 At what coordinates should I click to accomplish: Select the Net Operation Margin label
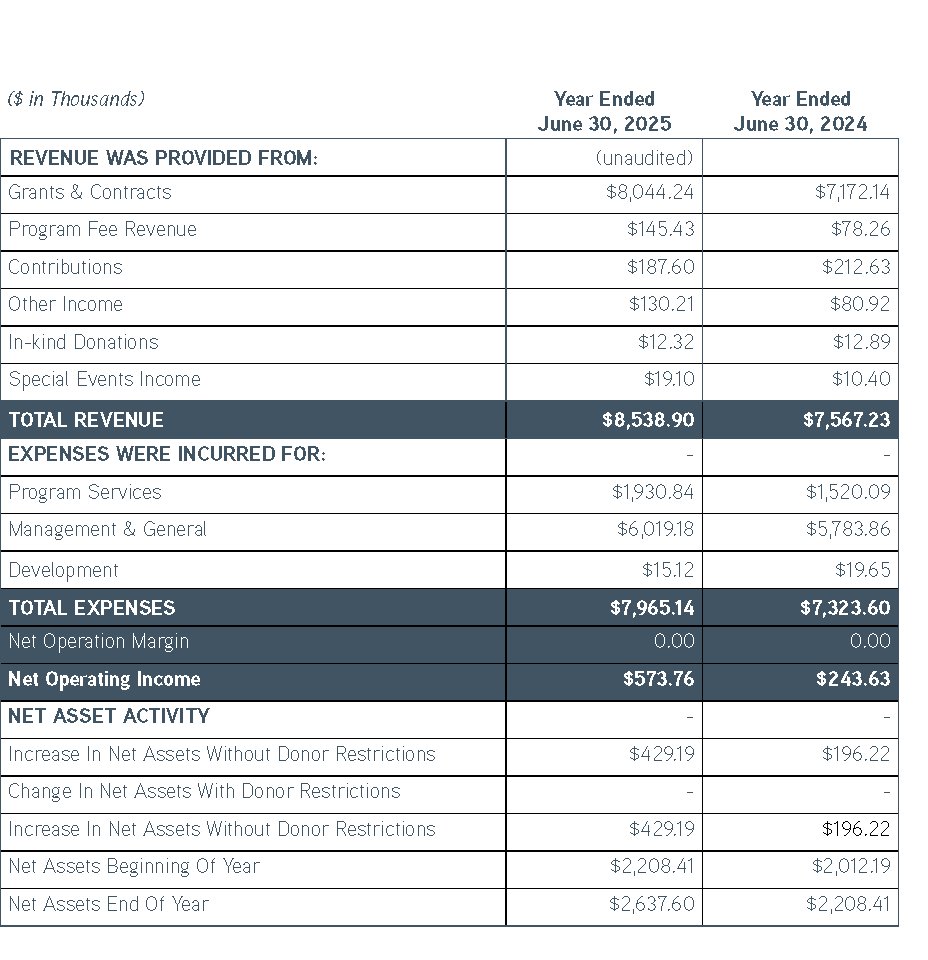pos(98,642)
